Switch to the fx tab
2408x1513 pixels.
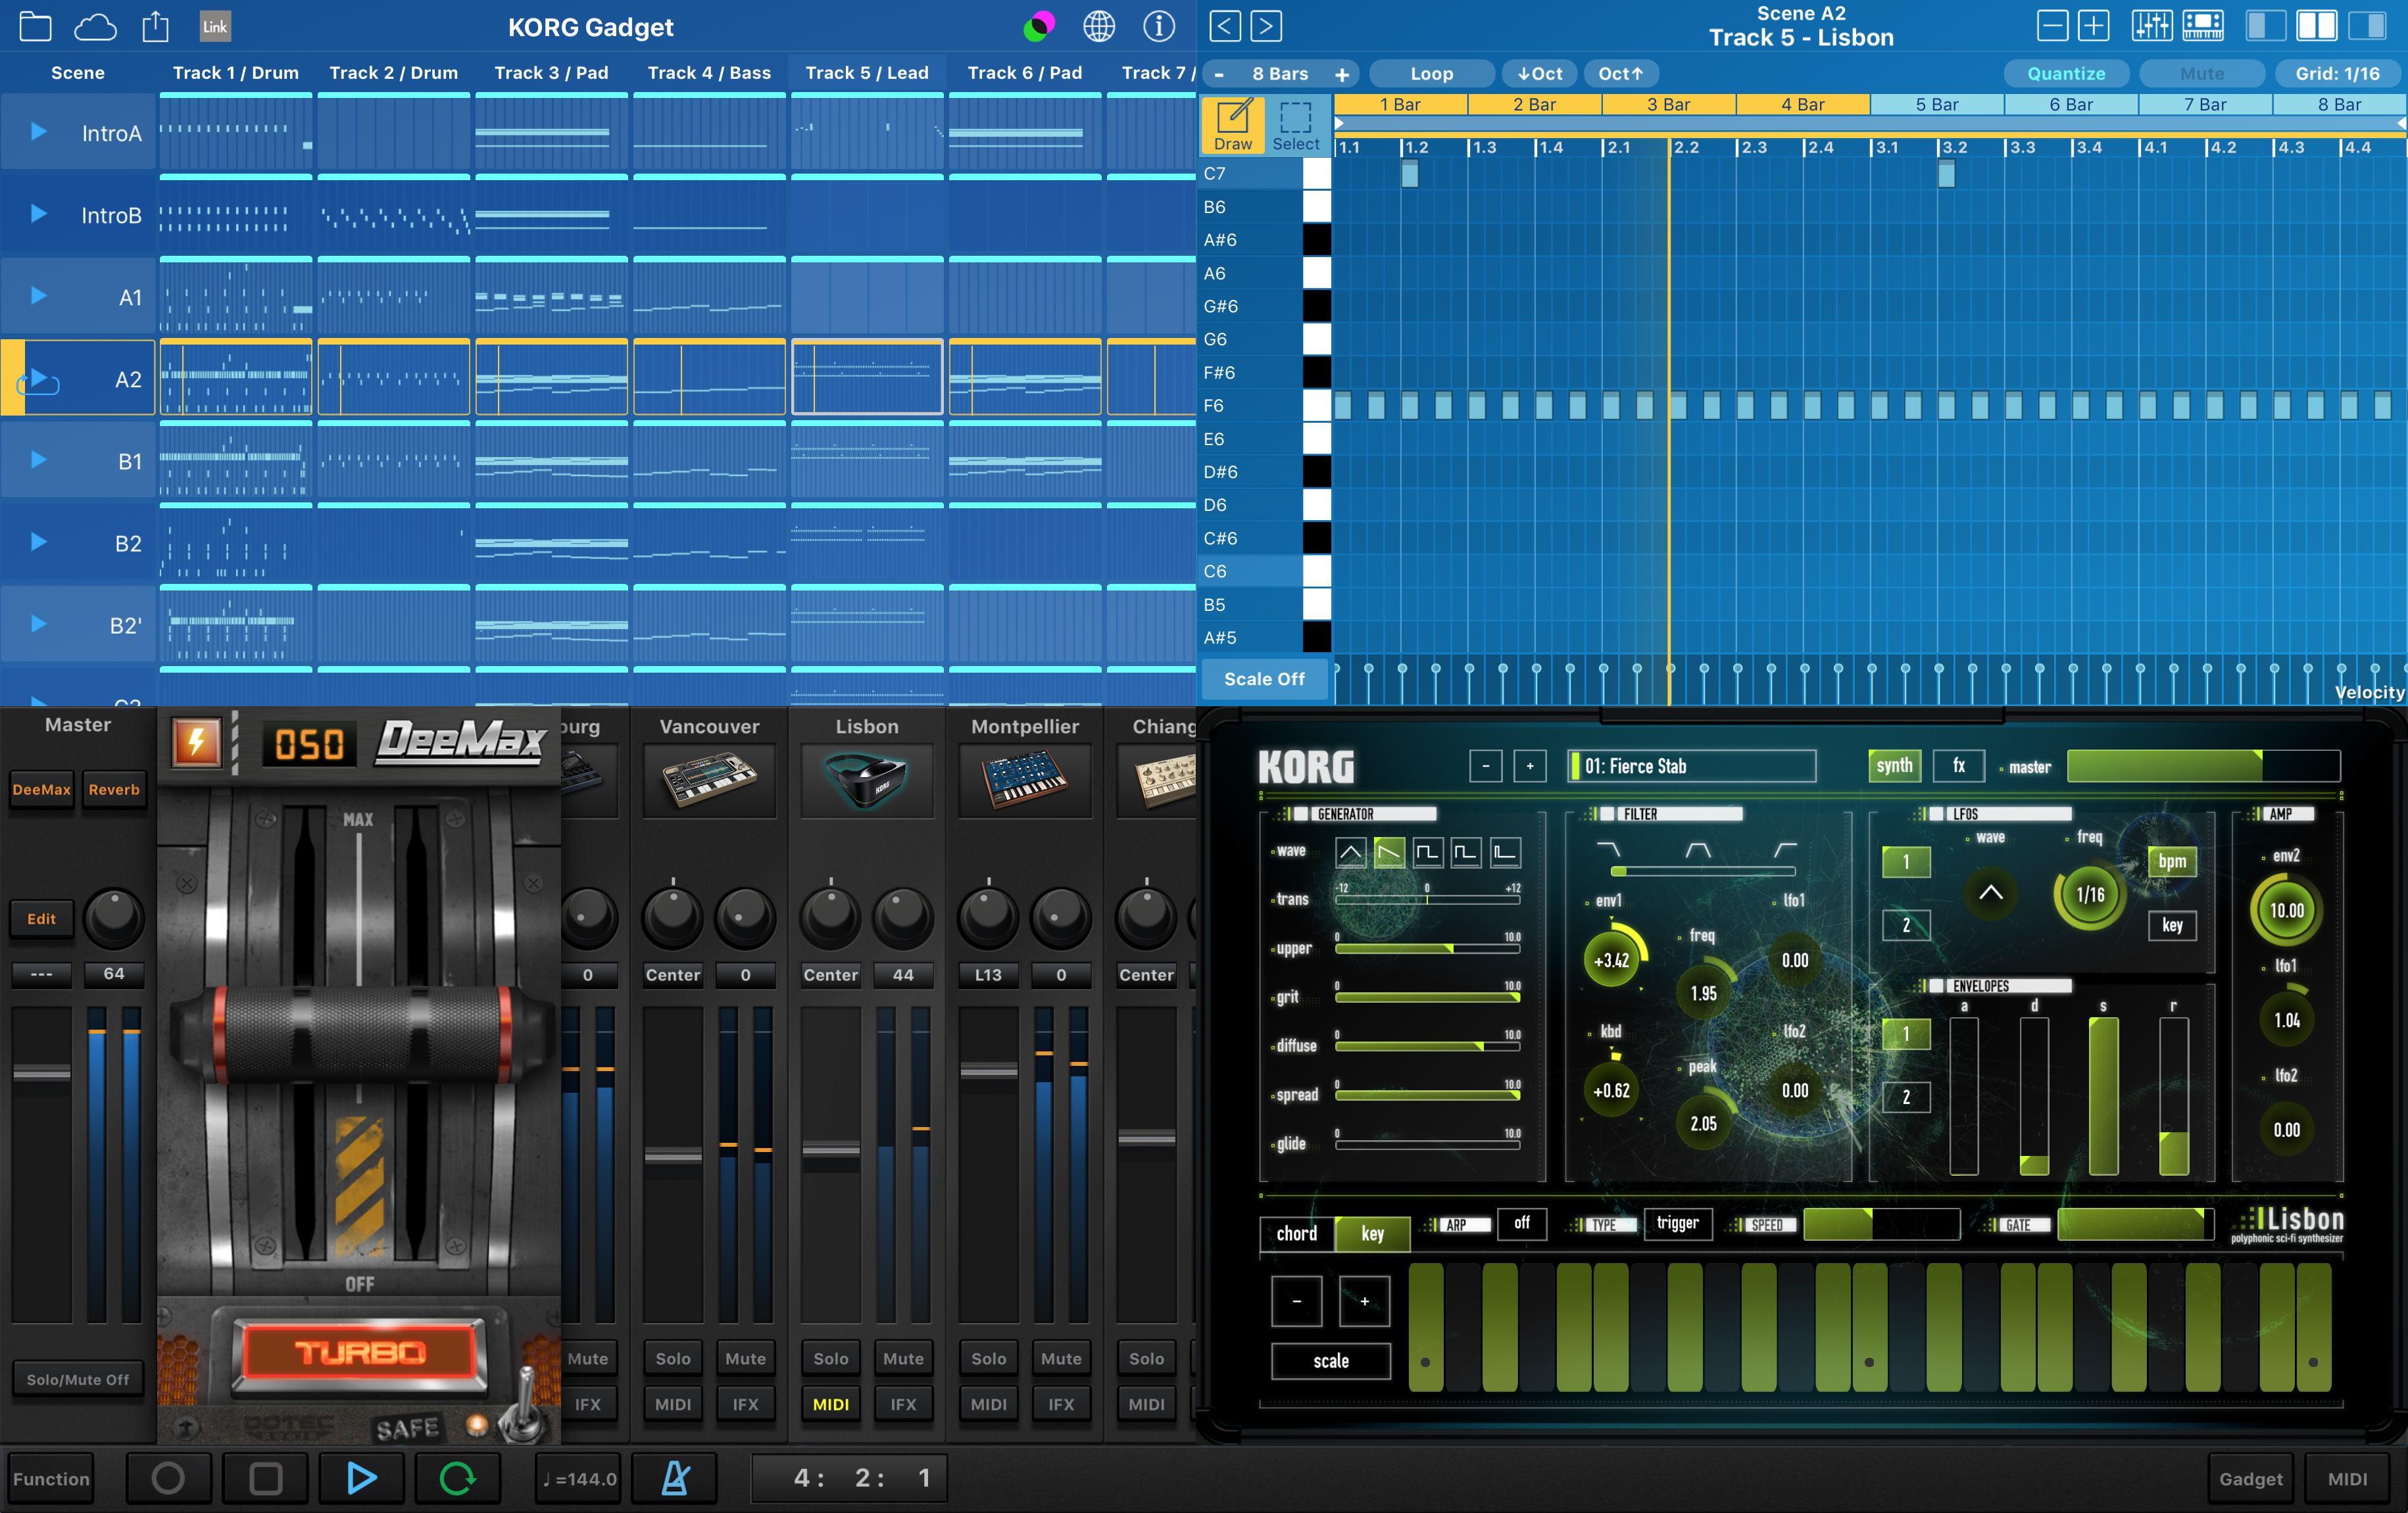pyautogui.click(x=1959, y=766)
